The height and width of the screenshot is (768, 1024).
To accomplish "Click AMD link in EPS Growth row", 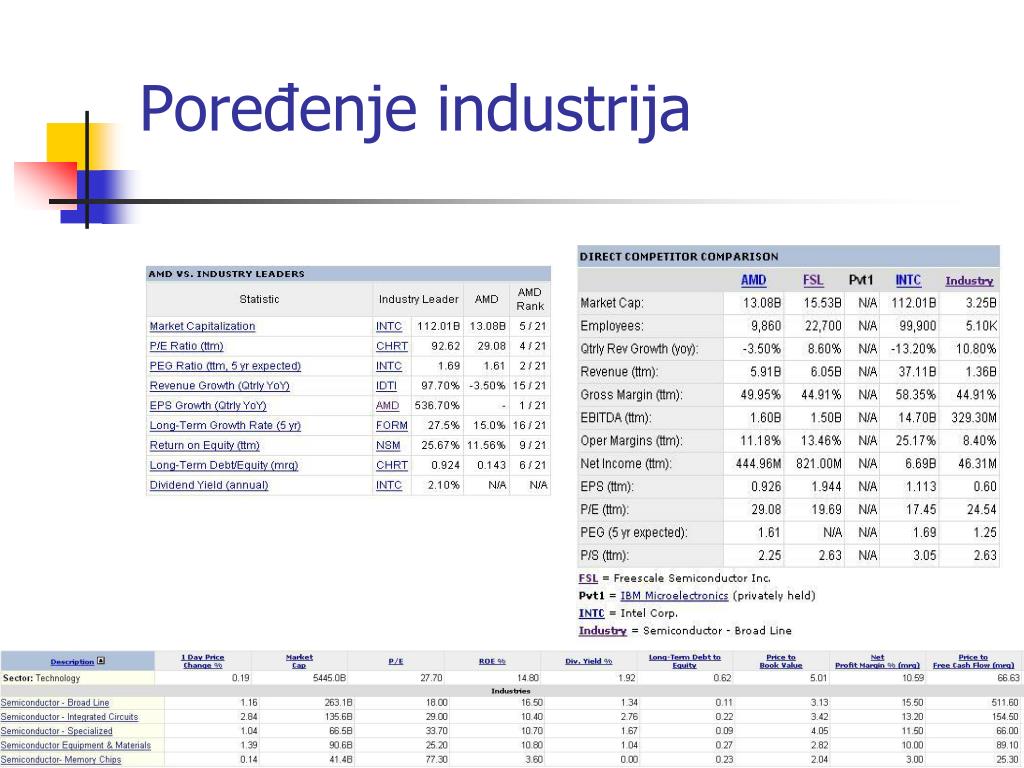I will coord(387,406).
